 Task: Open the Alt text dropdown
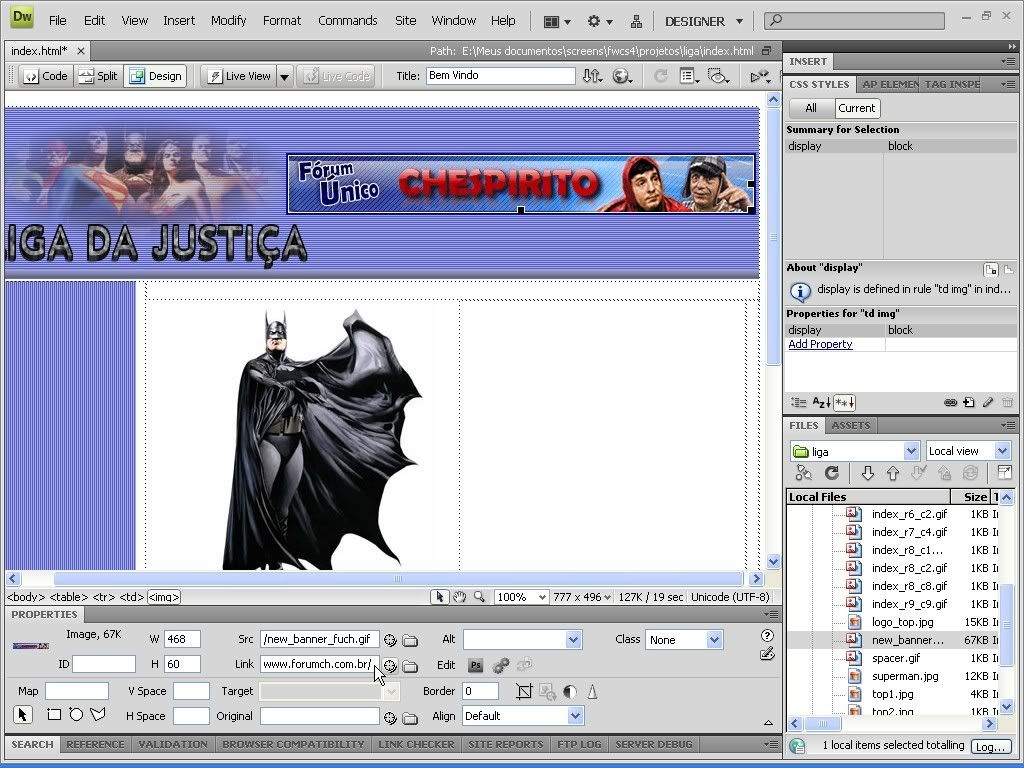click(573, 640)
